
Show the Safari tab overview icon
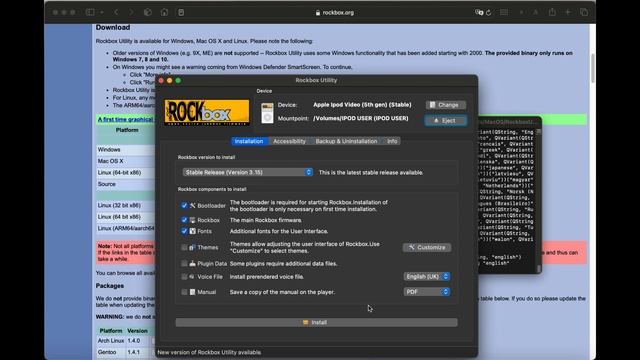(584, 12)
